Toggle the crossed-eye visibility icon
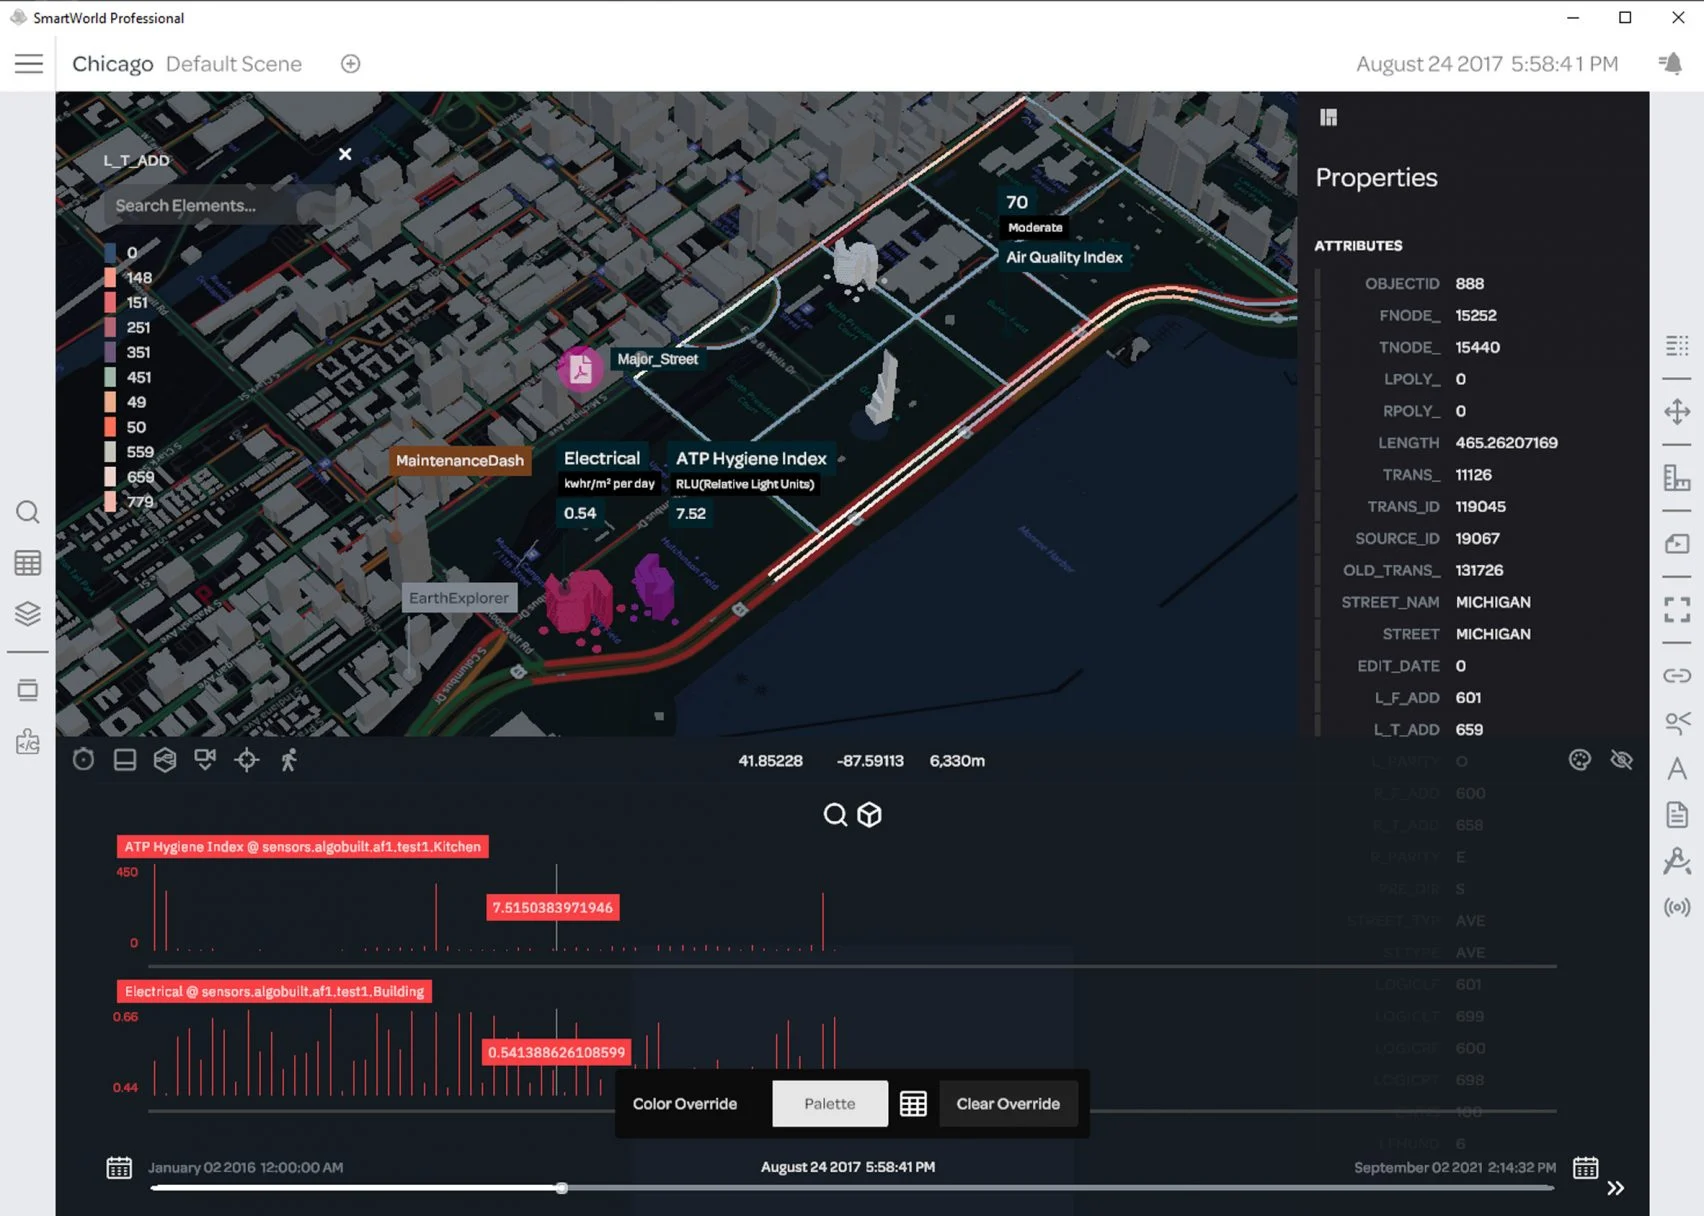1704x1216 pixels. [1622, 761]
